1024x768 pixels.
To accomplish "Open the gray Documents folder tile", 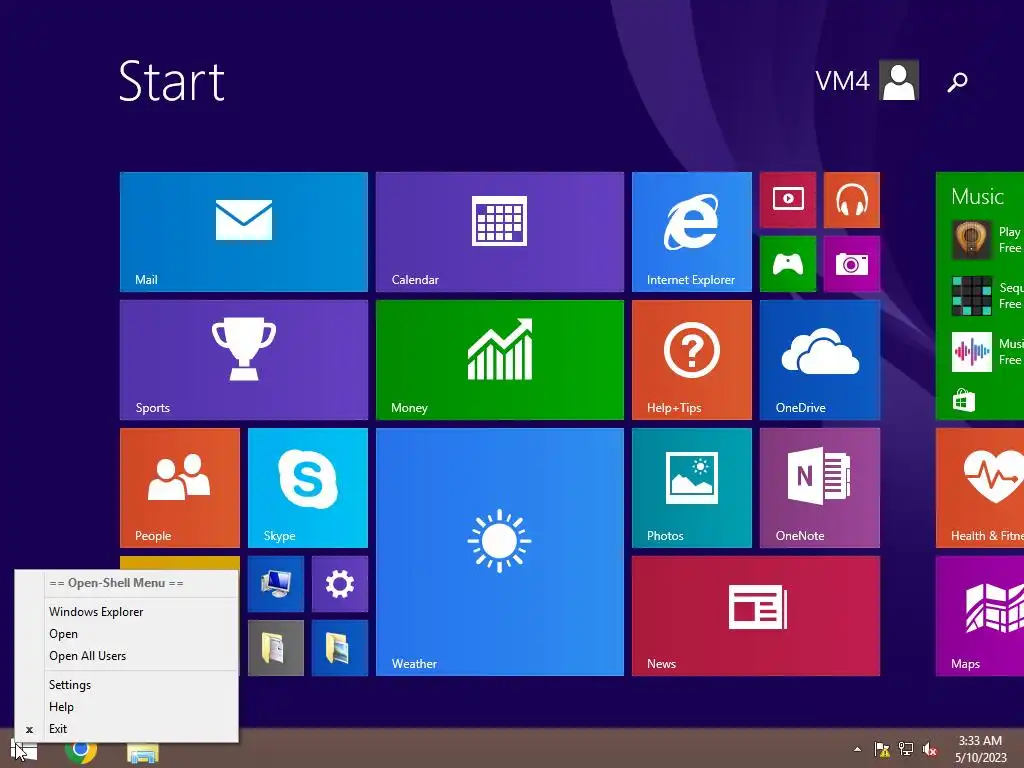I will pos(276,648).
